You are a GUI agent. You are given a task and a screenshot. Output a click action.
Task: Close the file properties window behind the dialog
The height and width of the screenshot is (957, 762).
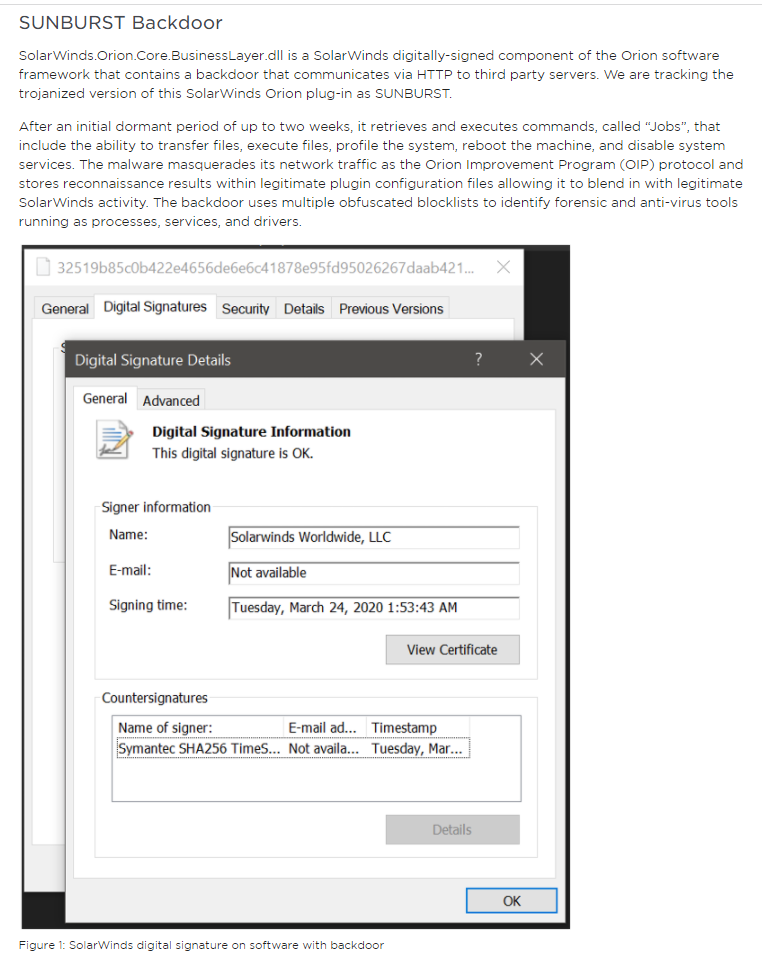click(x=503, y=267)
